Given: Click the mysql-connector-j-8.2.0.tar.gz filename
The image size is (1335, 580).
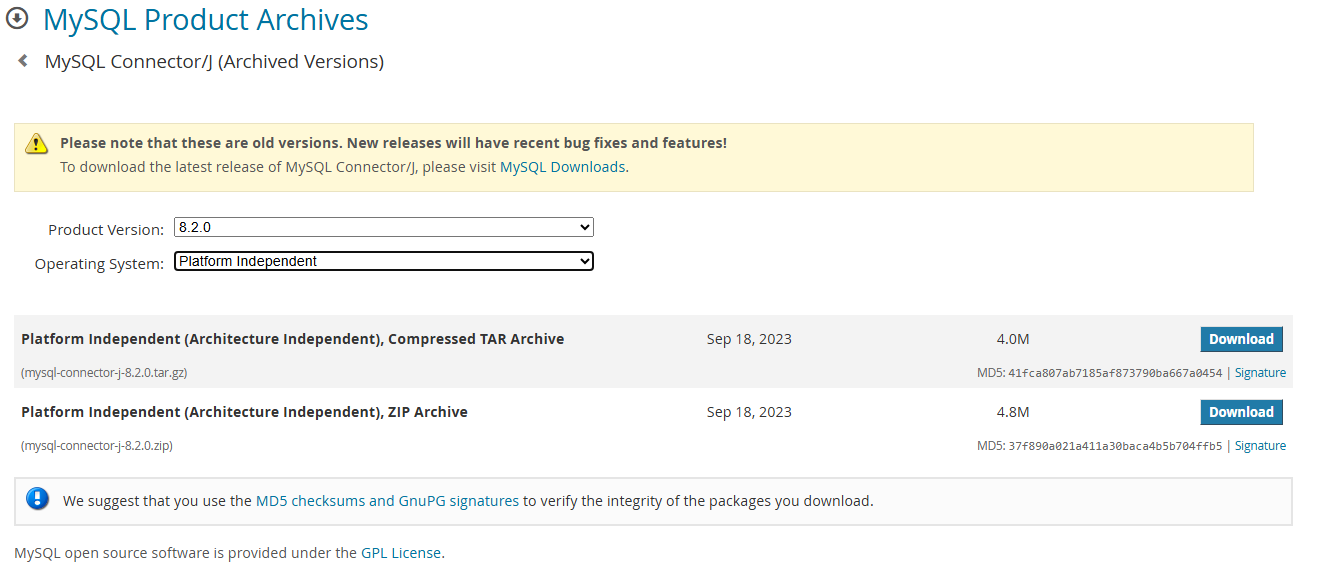Looking at the screenshot, I should (104, 373).
